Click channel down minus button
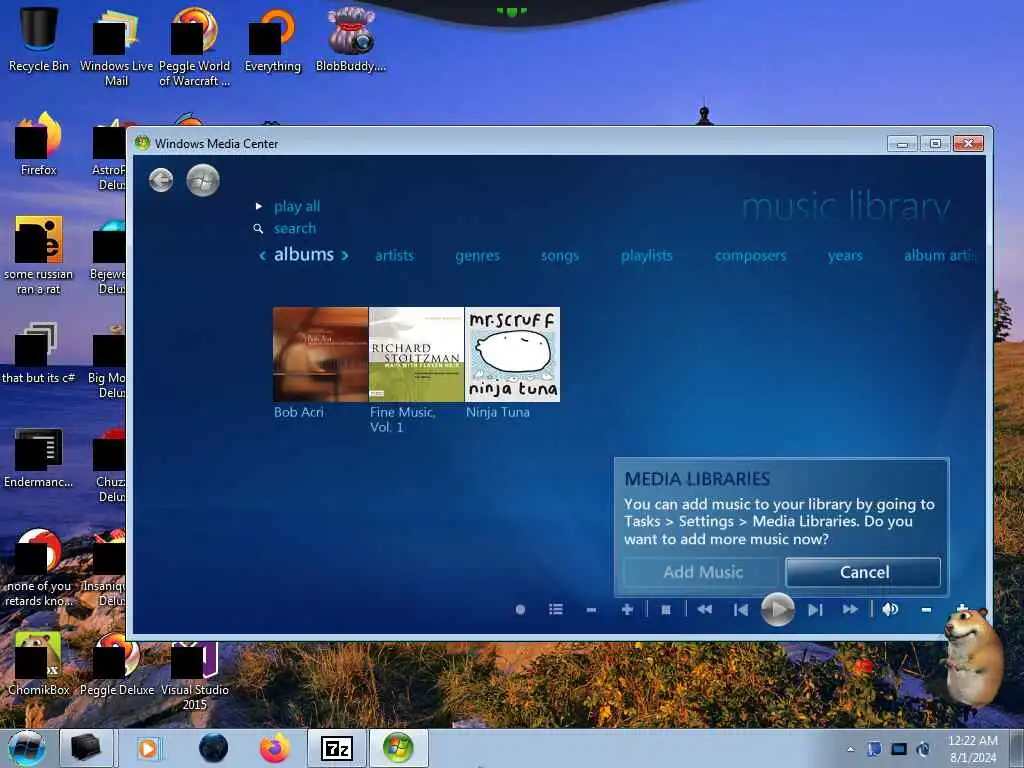The height and width of the screenshot is (768, 1024). 591,610
